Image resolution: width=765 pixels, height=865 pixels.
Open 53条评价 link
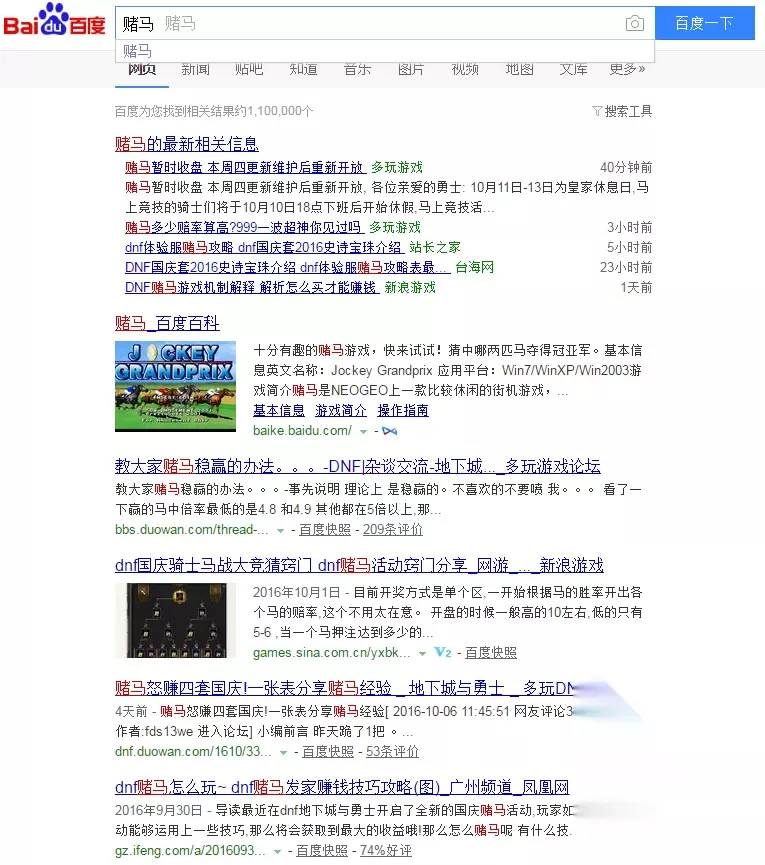(392, 751)
